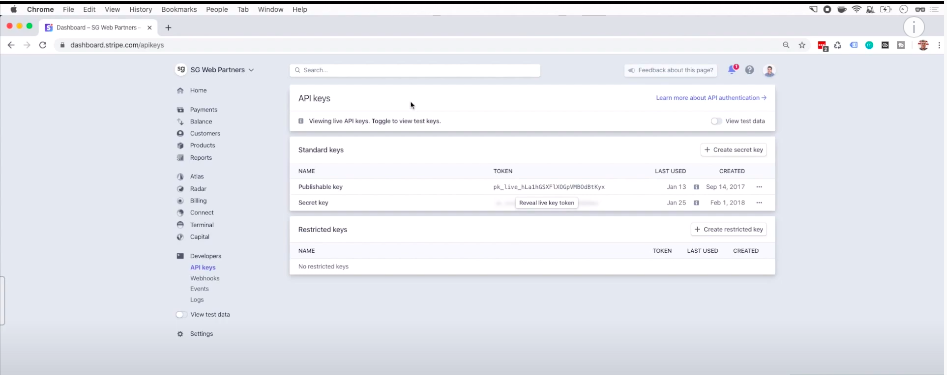Open Bookmarks menu
Screen dimensions: 947x375
click(179, 10)
